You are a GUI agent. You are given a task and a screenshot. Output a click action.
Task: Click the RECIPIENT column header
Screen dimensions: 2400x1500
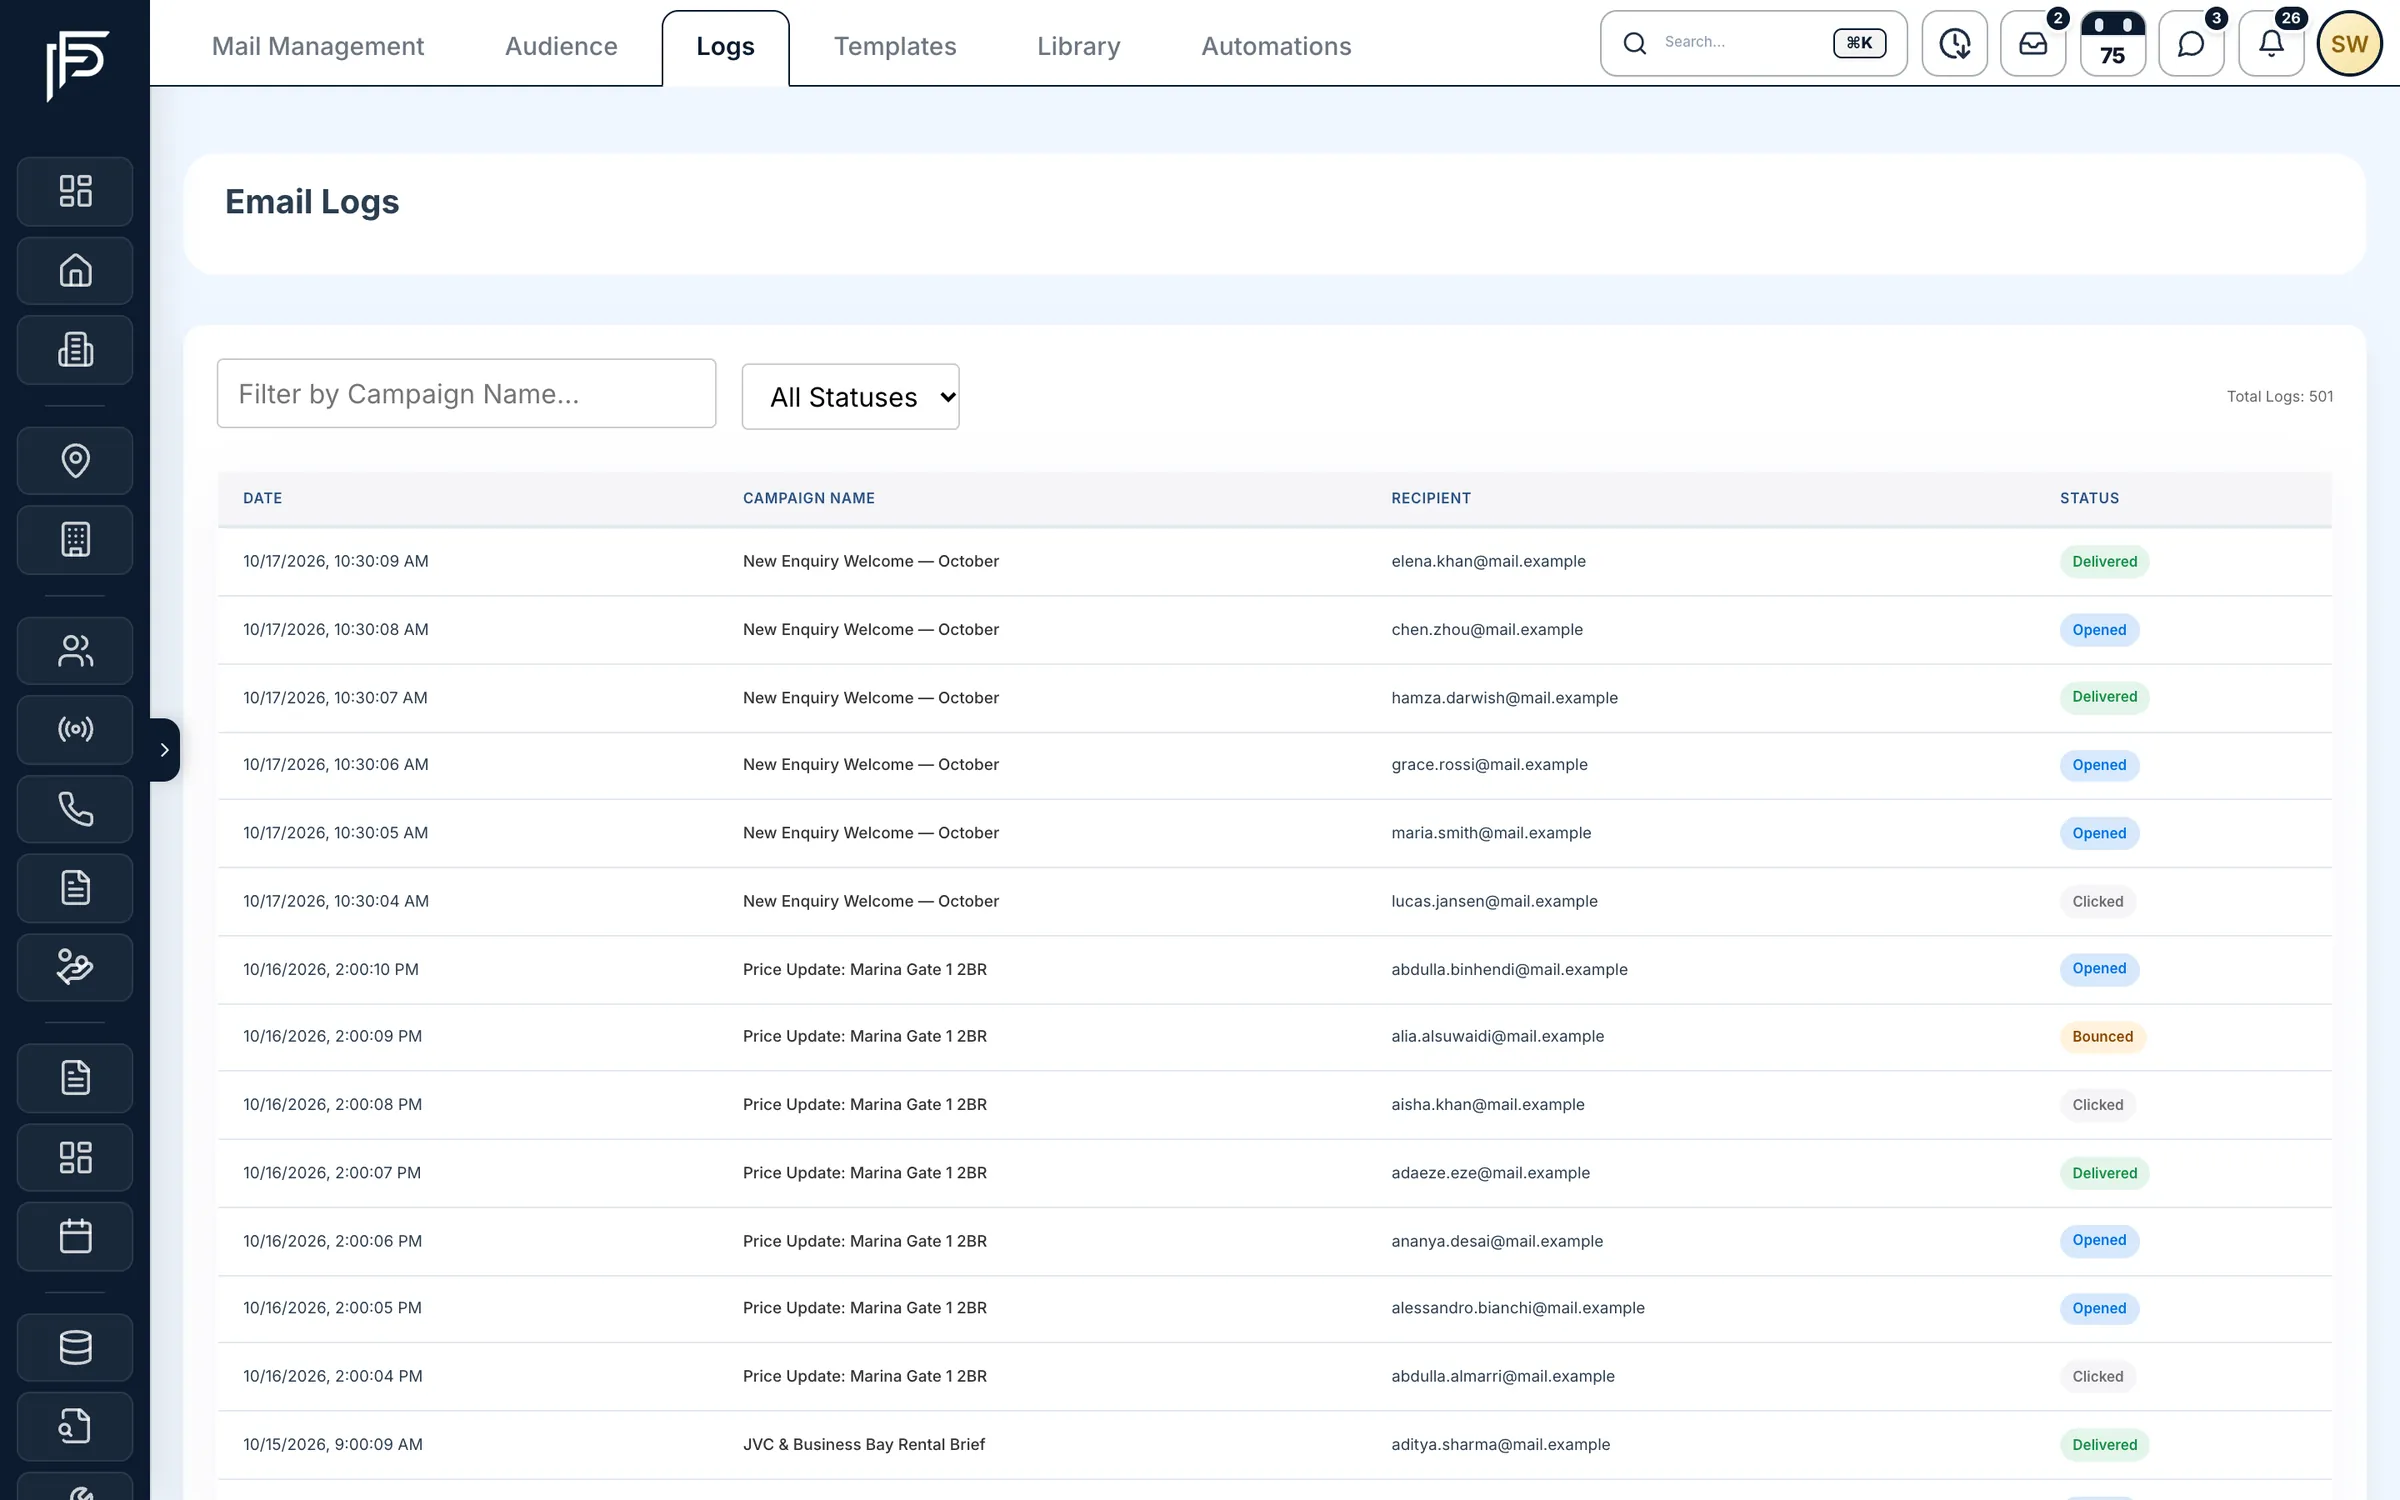[x=1431, y=498]
